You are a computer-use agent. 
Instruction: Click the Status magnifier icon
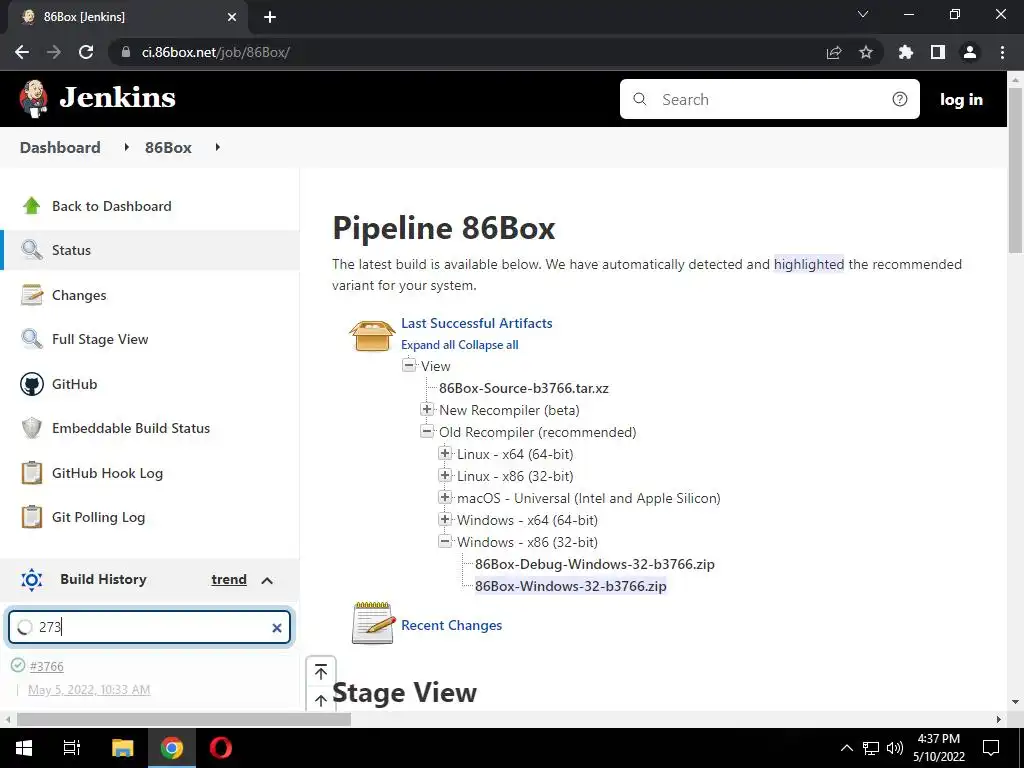(x=31, y=250)
